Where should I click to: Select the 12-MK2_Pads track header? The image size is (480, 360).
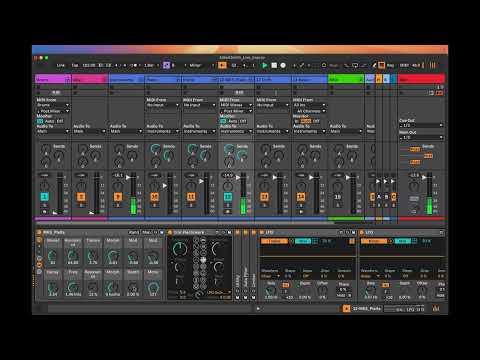point(236,80)
